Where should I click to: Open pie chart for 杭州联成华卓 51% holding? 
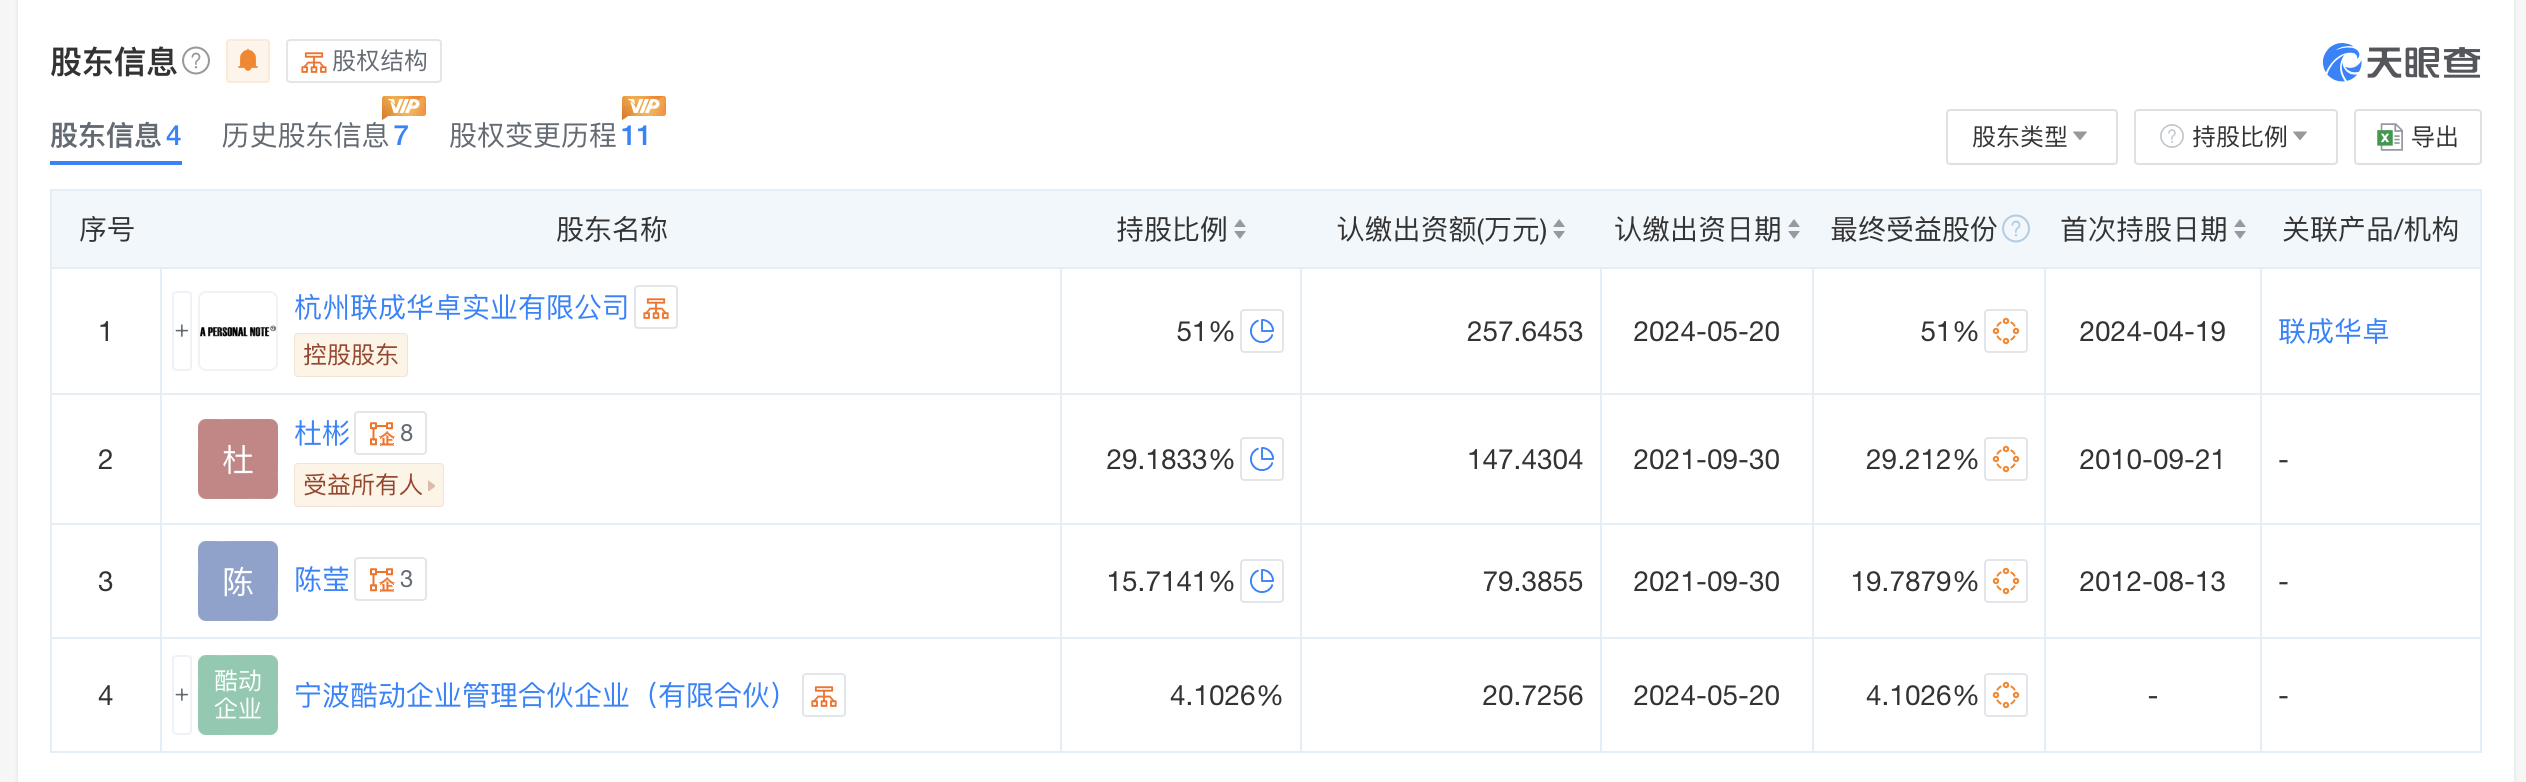pyautogui.click(x=1262, y=331)
